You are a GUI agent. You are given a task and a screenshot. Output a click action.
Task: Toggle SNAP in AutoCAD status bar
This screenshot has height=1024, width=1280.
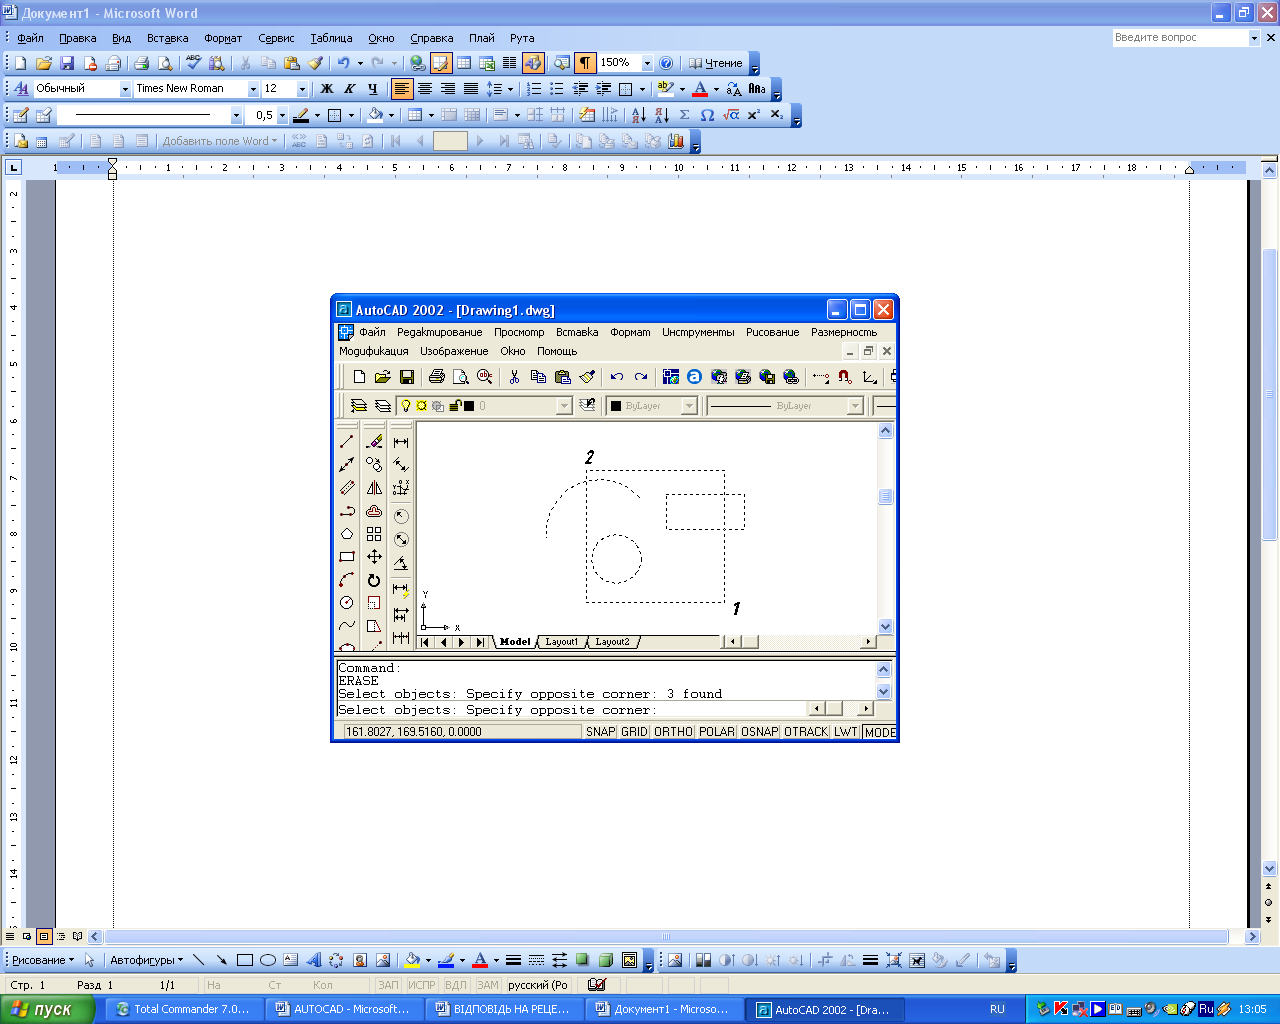tap(601, 732)
